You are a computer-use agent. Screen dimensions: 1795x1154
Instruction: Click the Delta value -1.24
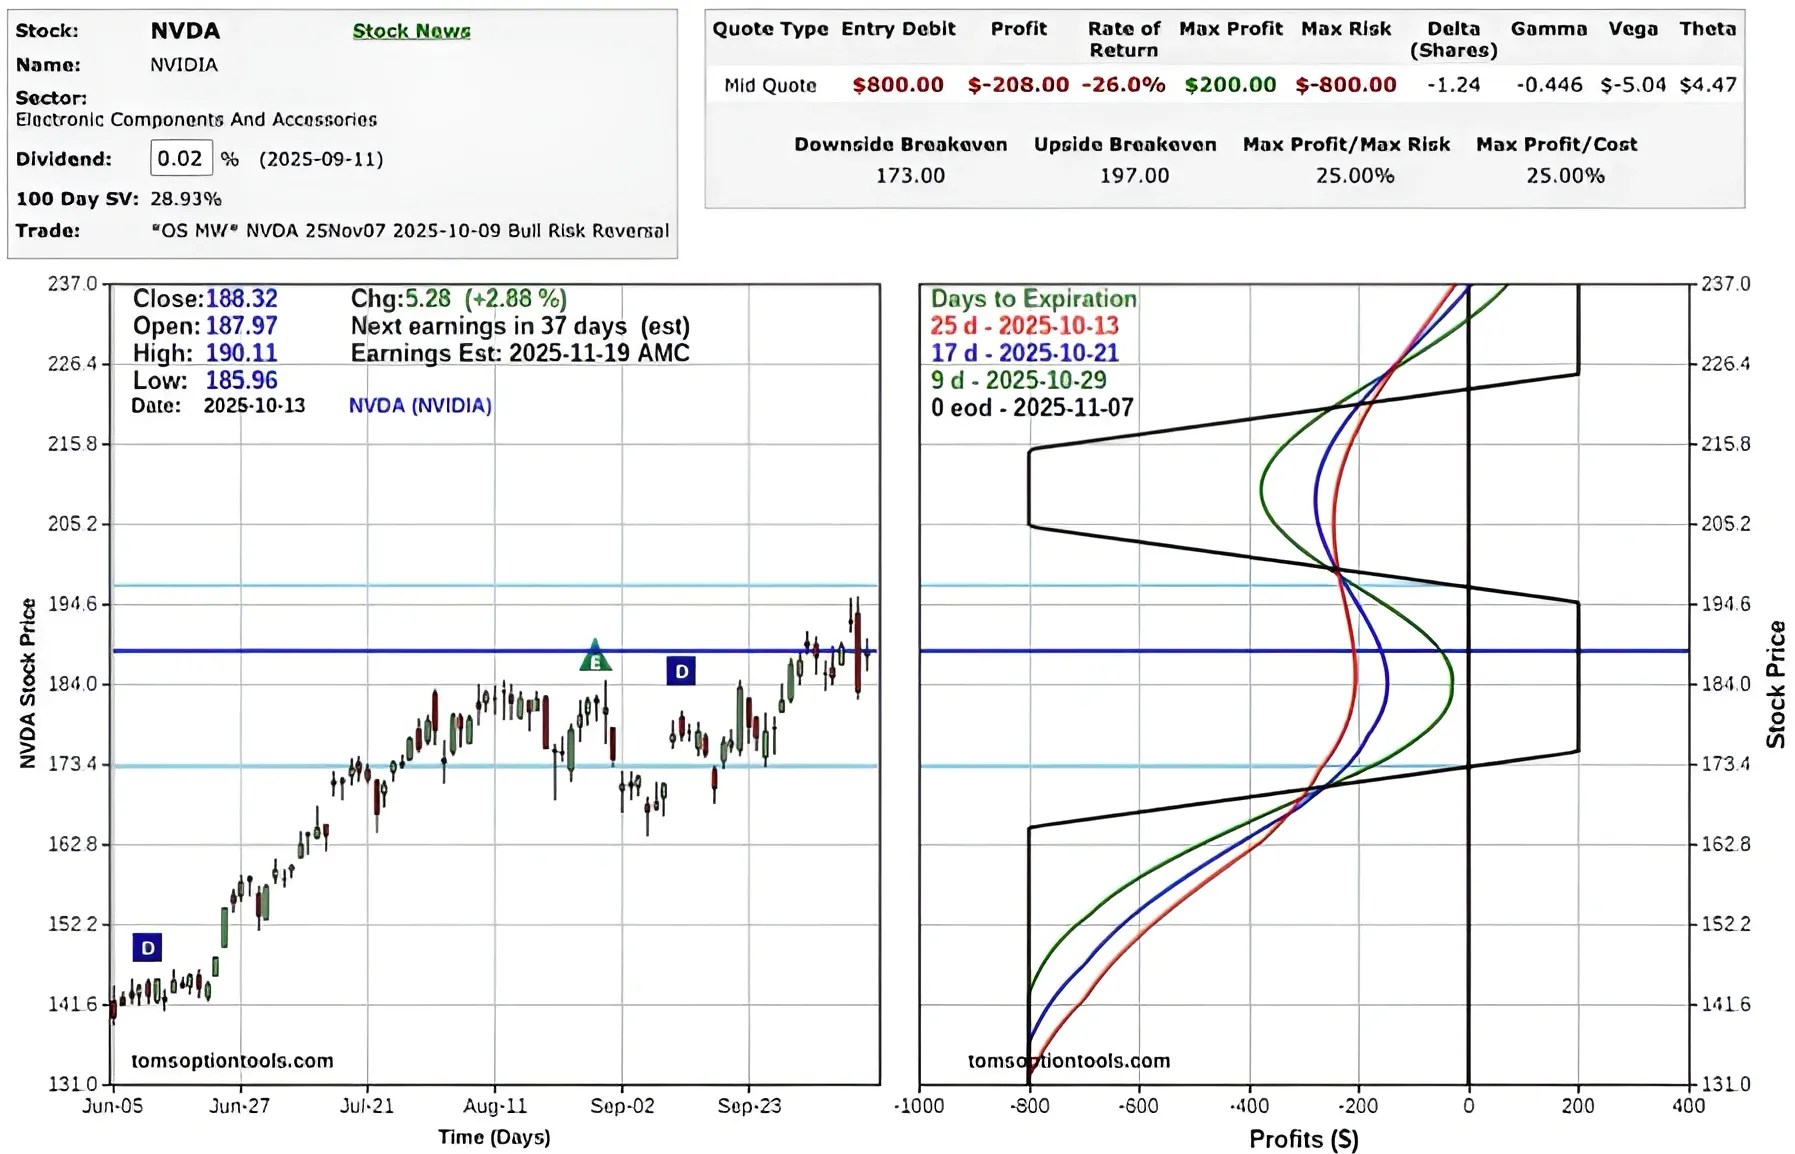(x=1453, y=85)
